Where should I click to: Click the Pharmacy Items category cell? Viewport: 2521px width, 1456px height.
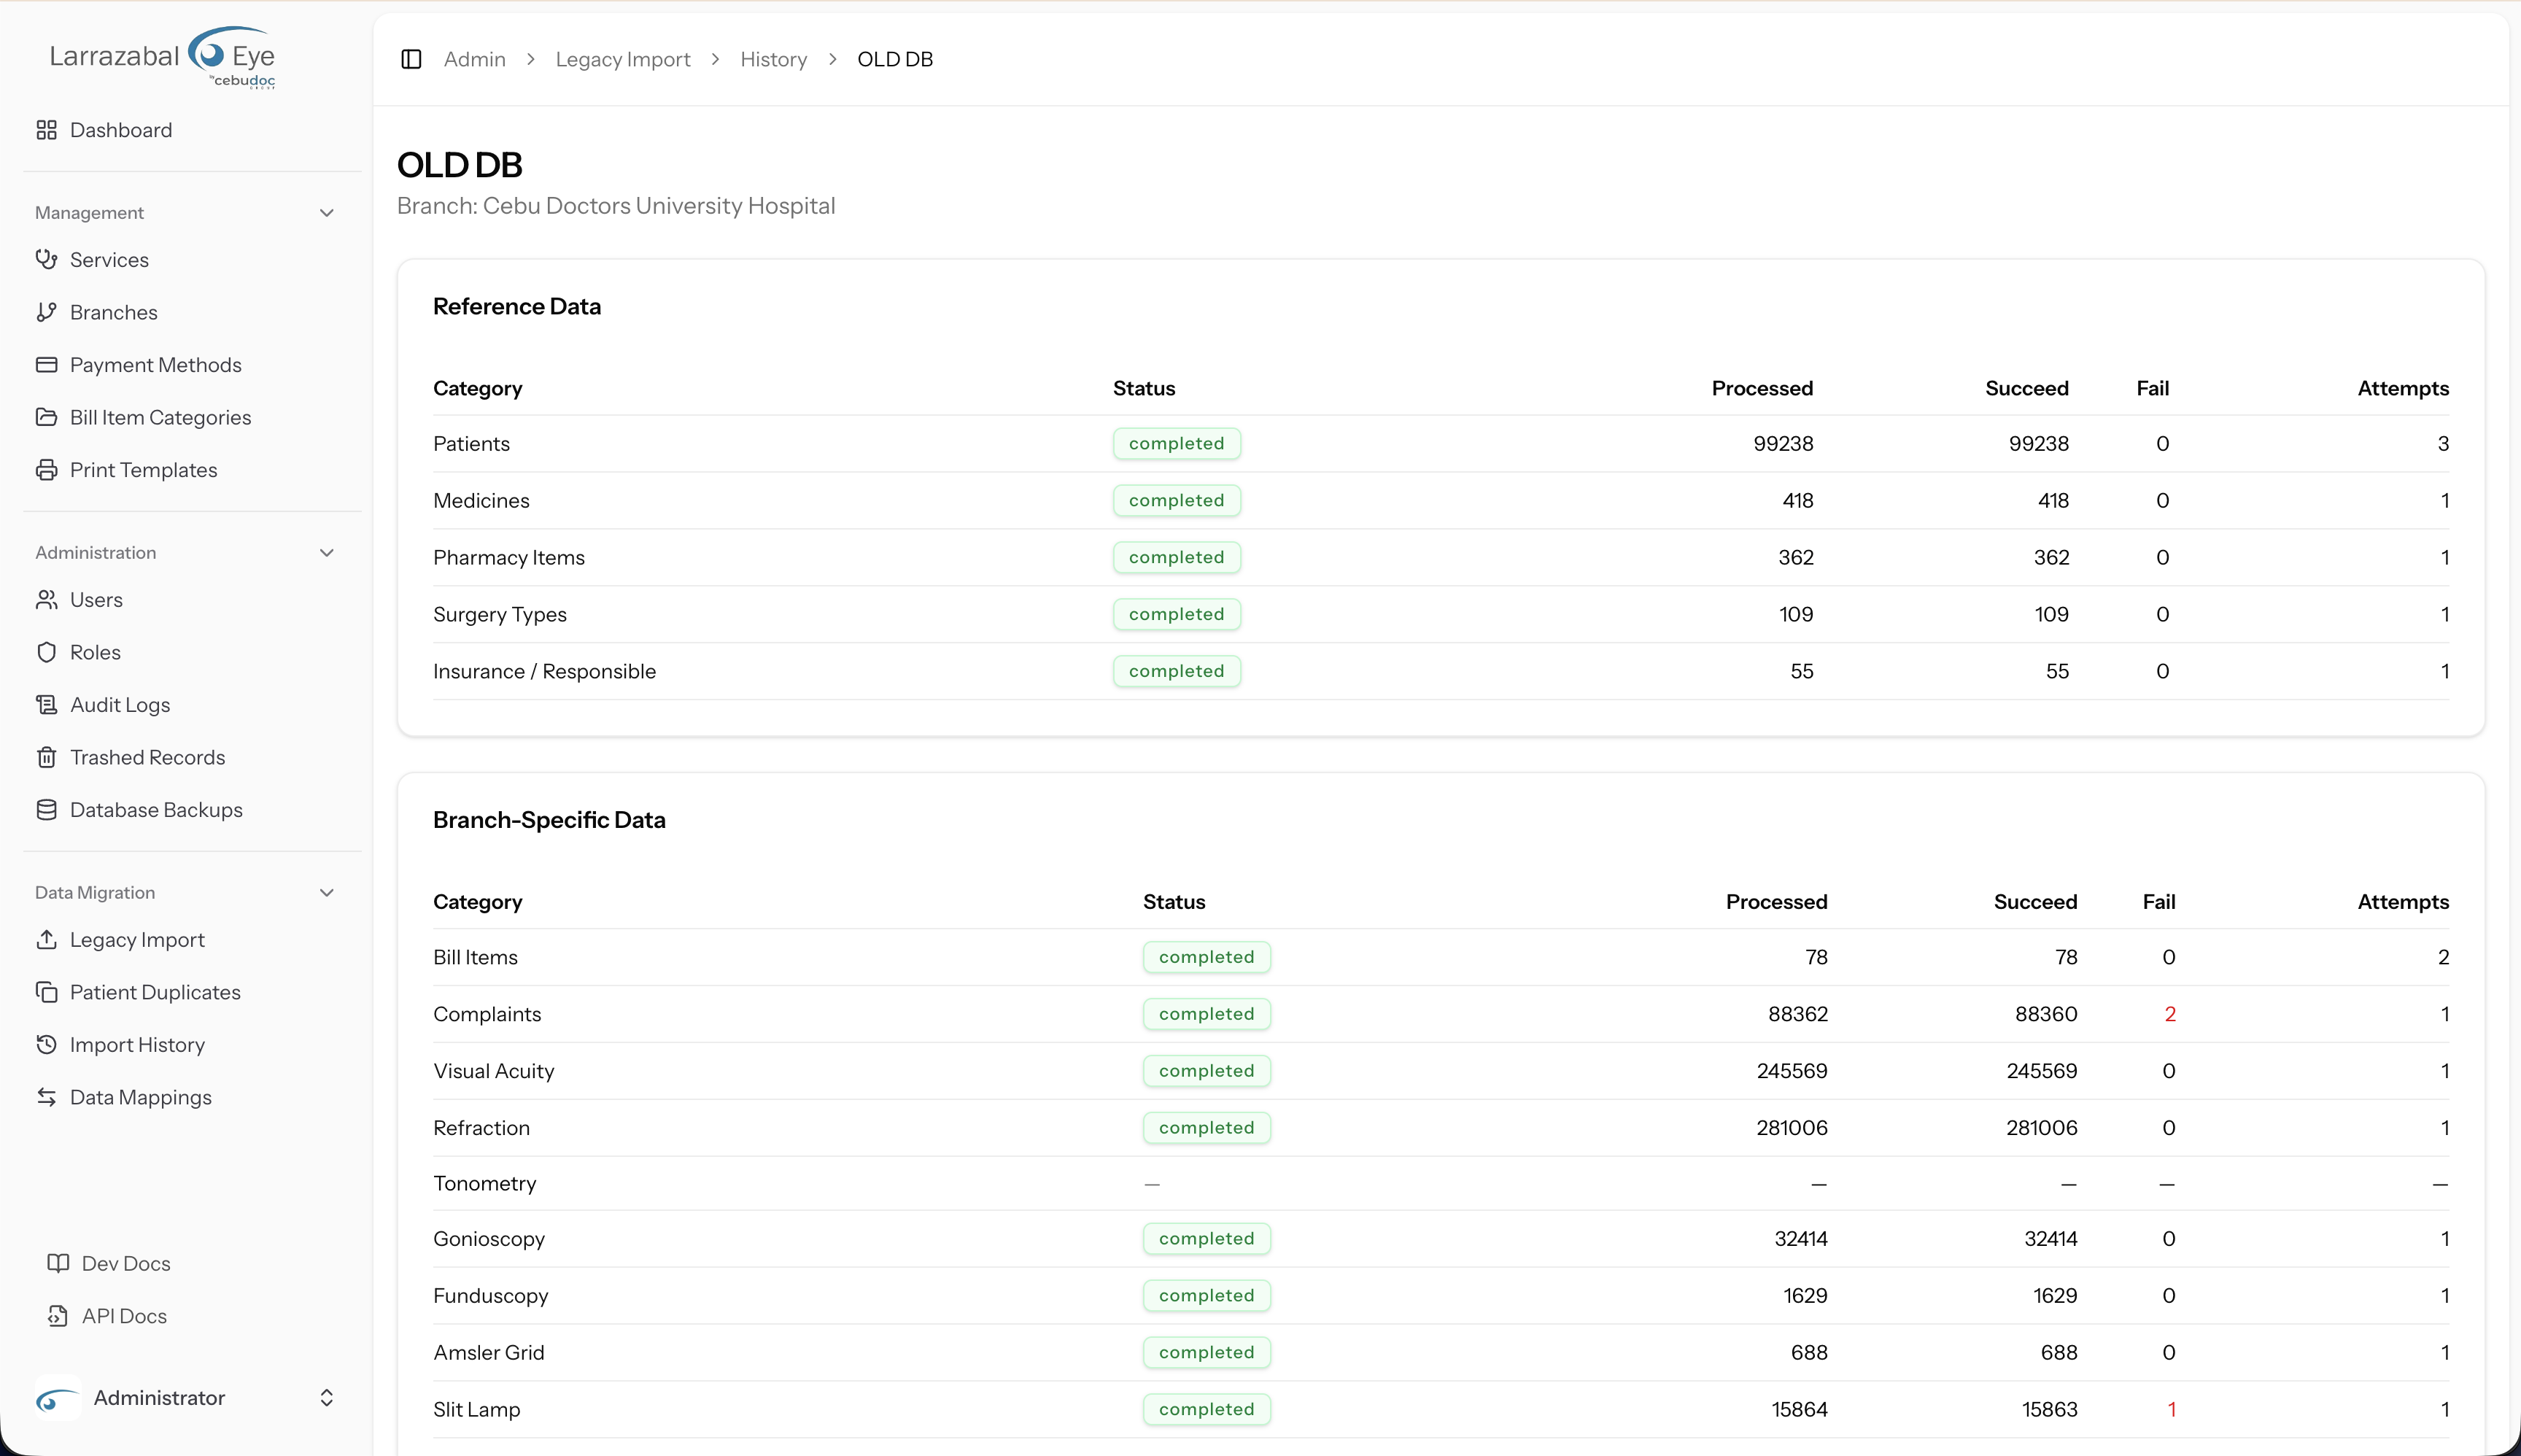pos(508,558)
